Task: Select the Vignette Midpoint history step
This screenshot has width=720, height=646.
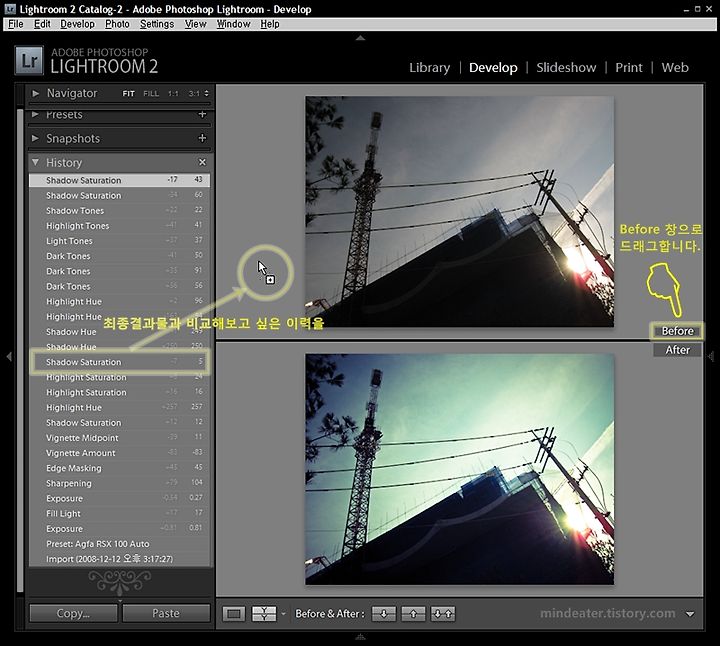Action: tap(119, 438)
